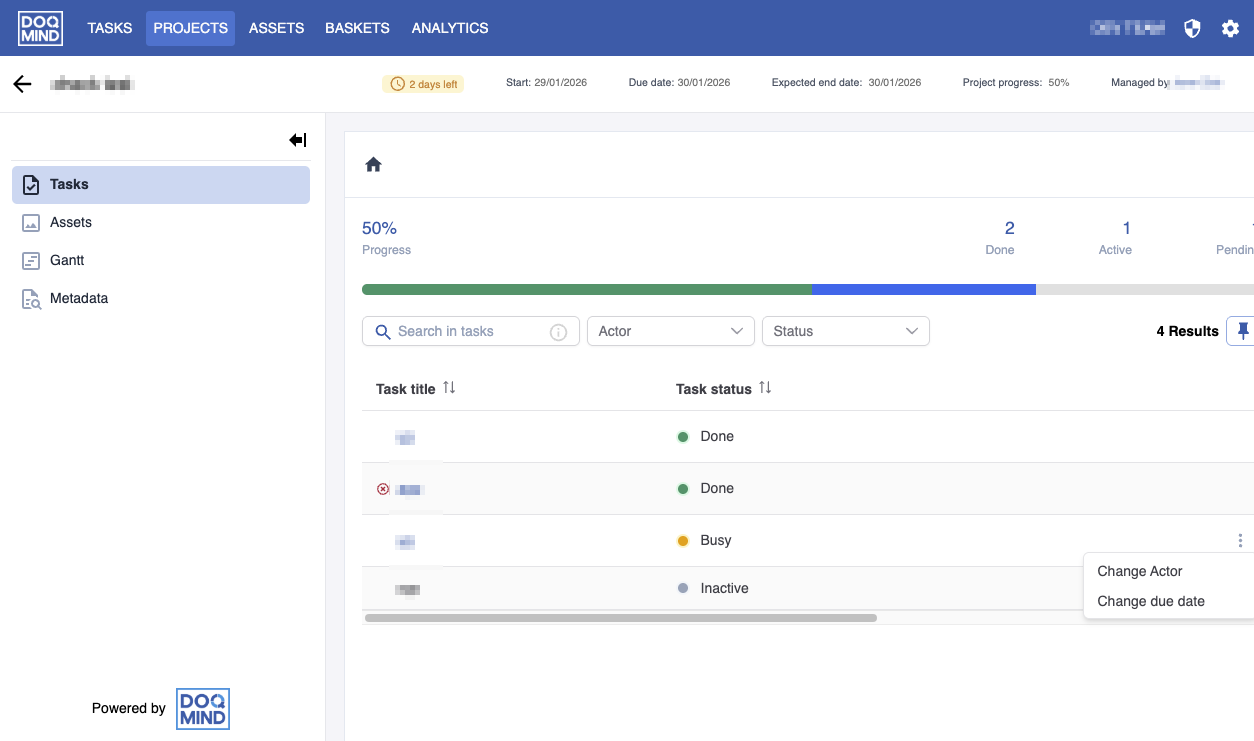Select Change Actor from context menu
1254x741 pixels.
1139,571
